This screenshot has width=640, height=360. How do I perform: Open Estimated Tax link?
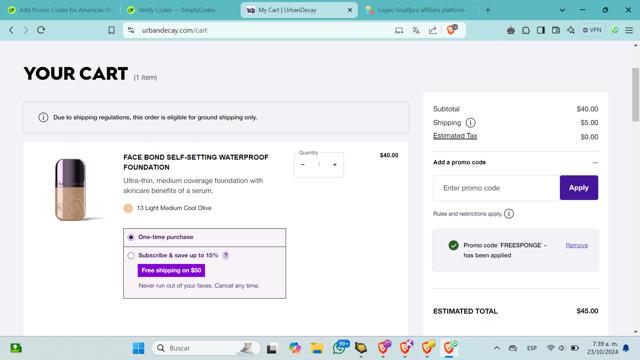[455, 136]
